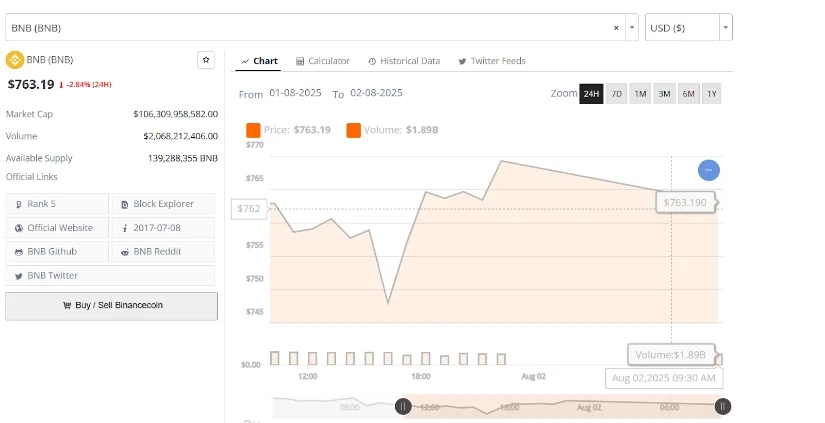The height and width of the screenshot is (423, 825).
Task: Click the left range slider handle
Action: coord(402,406)
